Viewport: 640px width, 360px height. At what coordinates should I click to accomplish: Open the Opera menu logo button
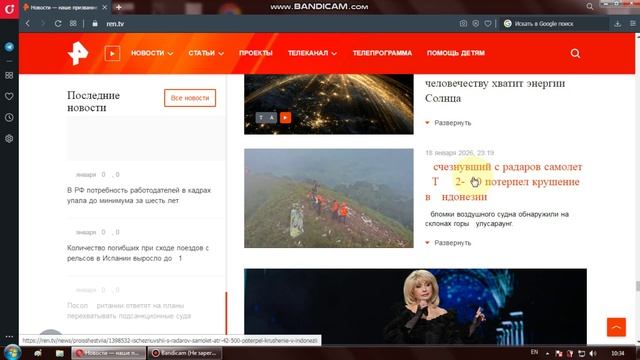click(9, 9)
